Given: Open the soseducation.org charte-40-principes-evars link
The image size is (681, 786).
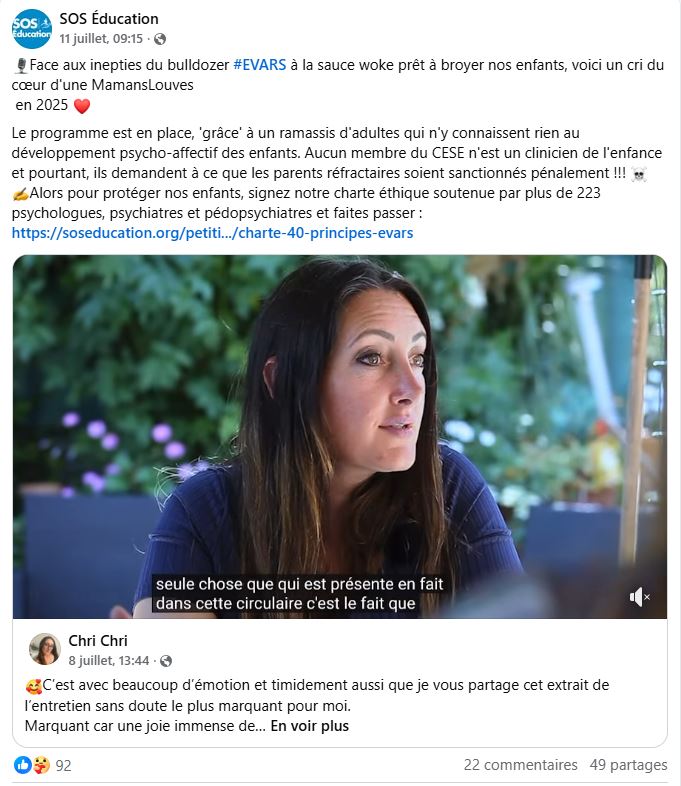Looking at the screenshot, I should coord(212,233).
